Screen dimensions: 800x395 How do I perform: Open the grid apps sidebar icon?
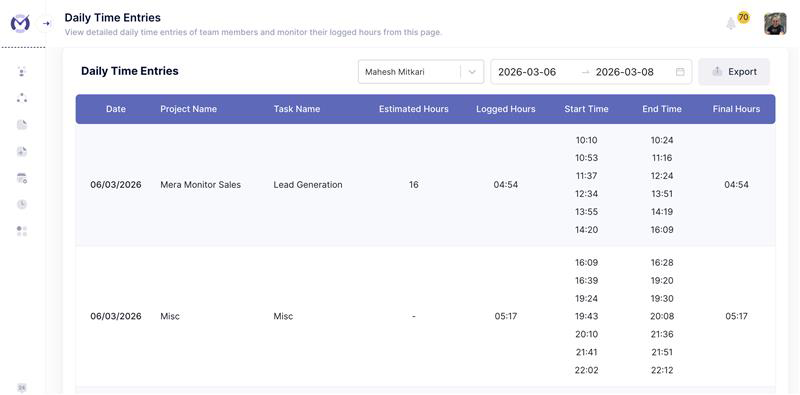(22, 231)
